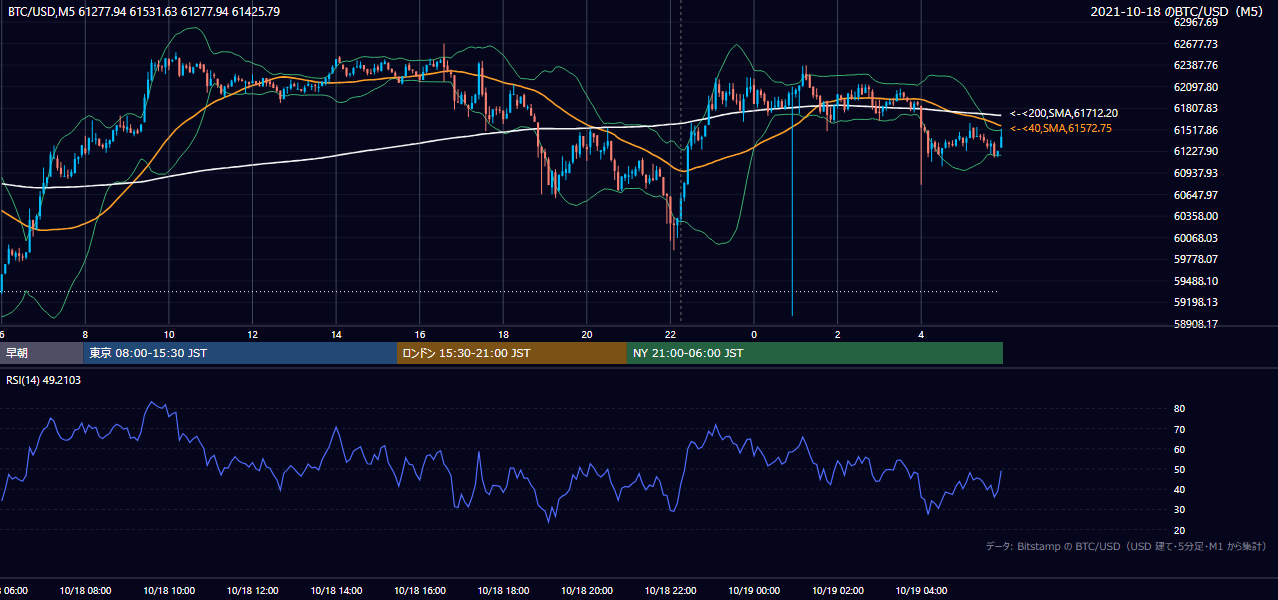
Task: Click RSI axis level 30
Action: [1180, 510]
